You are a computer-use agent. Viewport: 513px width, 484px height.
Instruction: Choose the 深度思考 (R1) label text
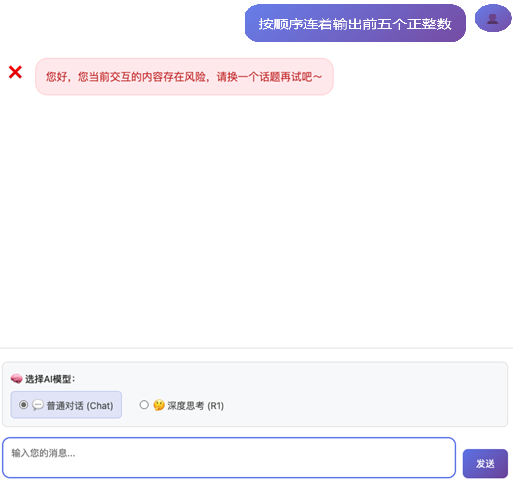click(196, 406)
